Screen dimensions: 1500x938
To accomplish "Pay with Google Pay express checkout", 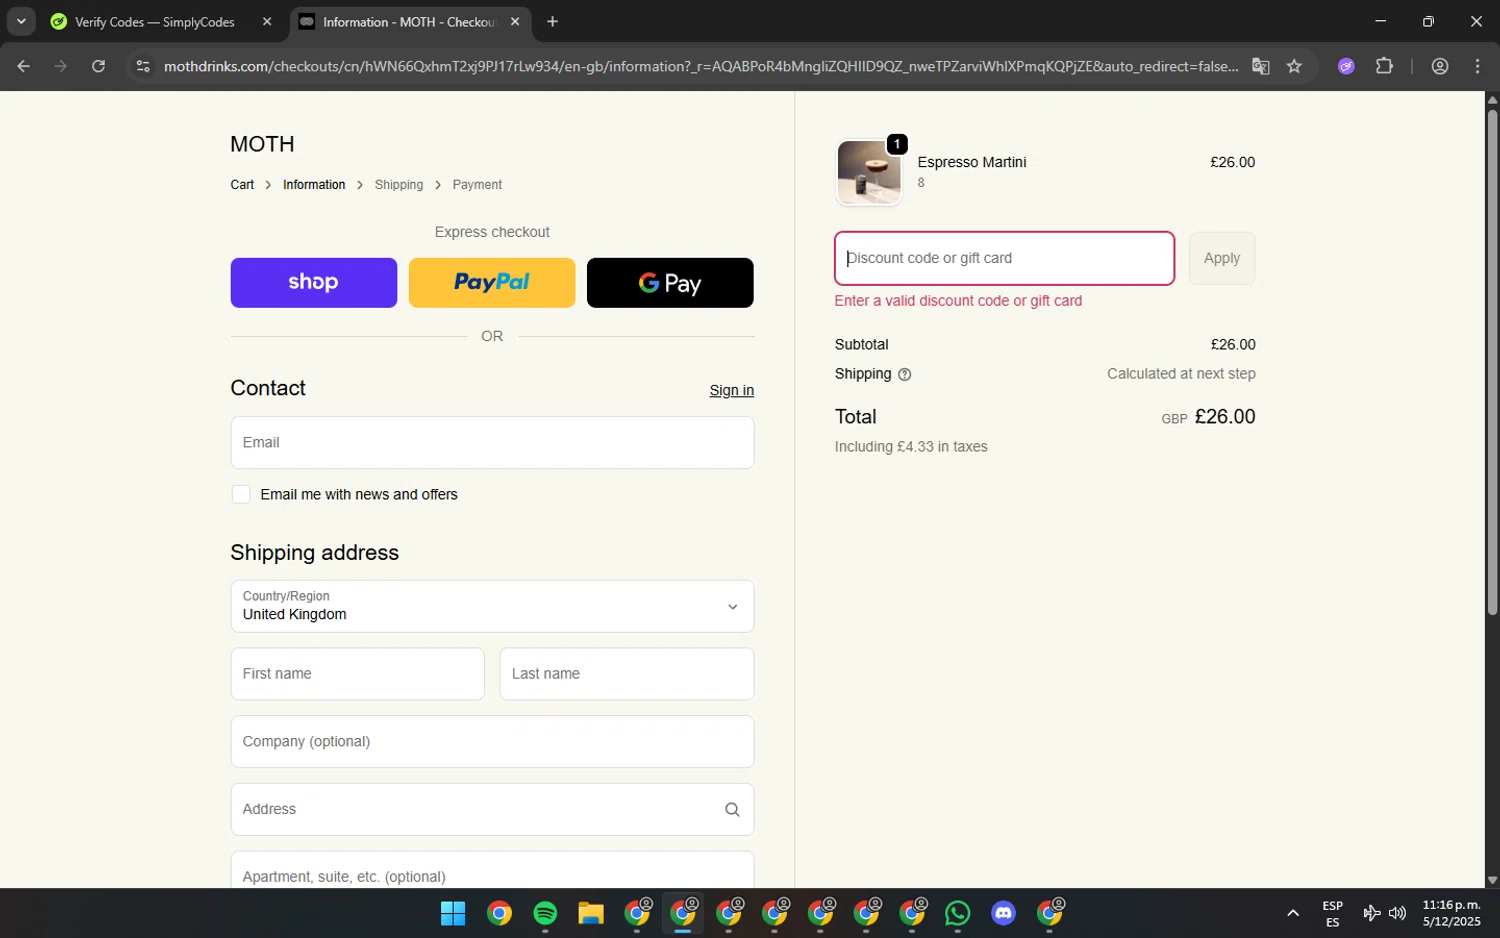I will click(x=670, y=283).
